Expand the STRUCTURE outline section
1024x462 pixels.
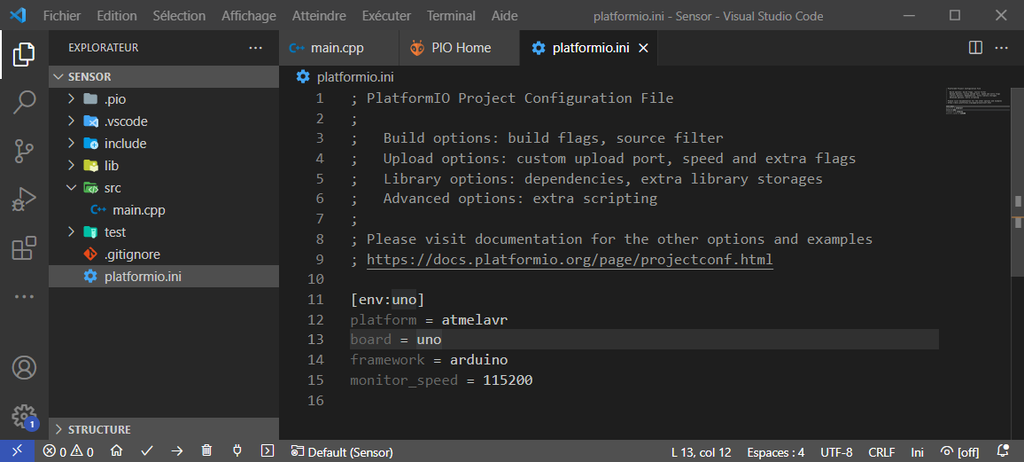pyautogui.click(x=164, y=429)
